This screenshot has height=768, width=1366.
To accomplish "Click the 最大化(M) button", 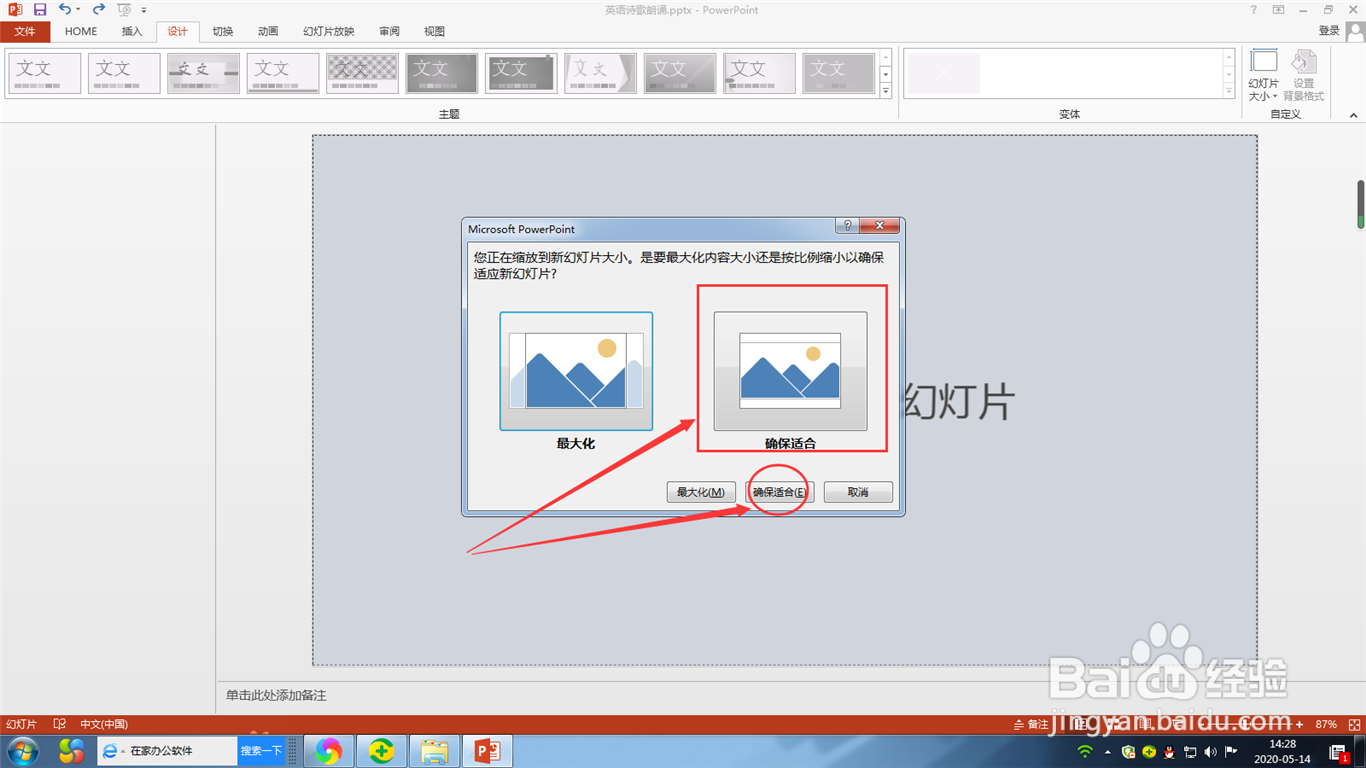I will (701, 492).
